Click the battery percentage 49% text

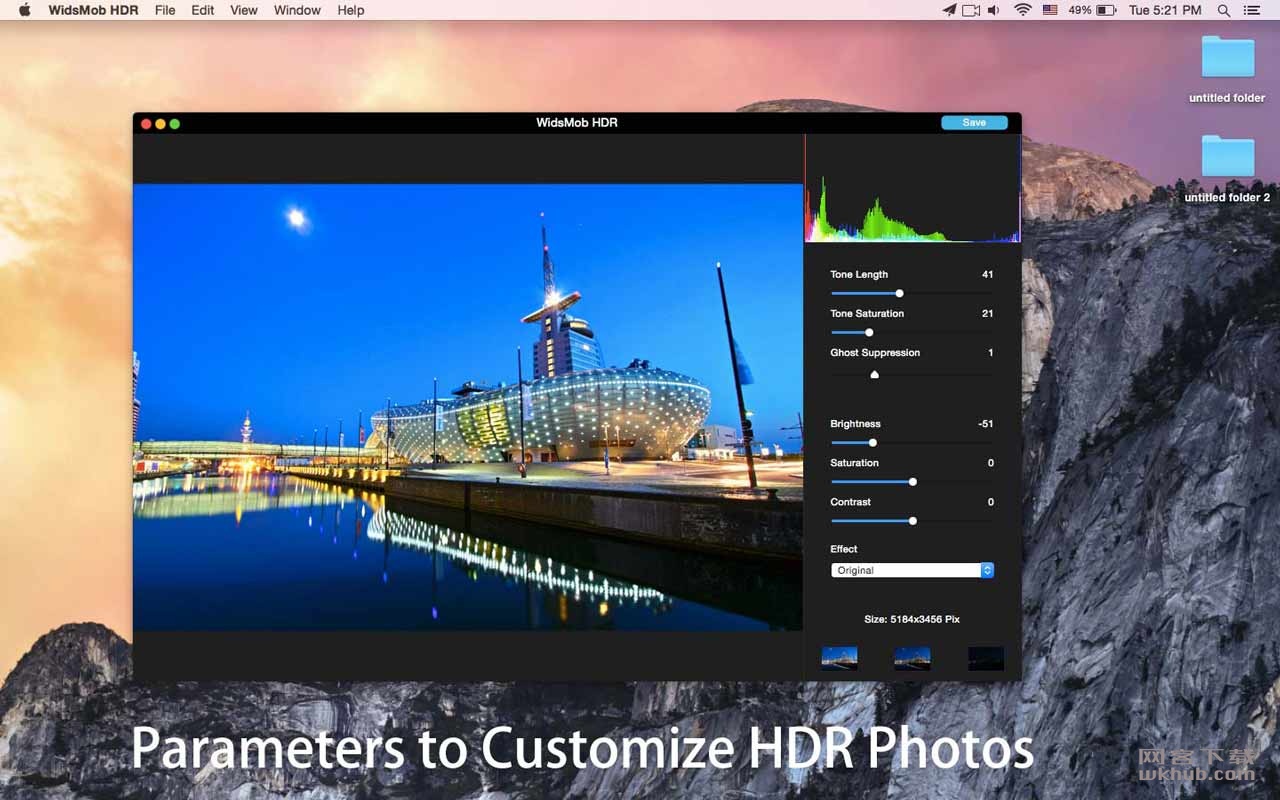(x=1080, y=10)
